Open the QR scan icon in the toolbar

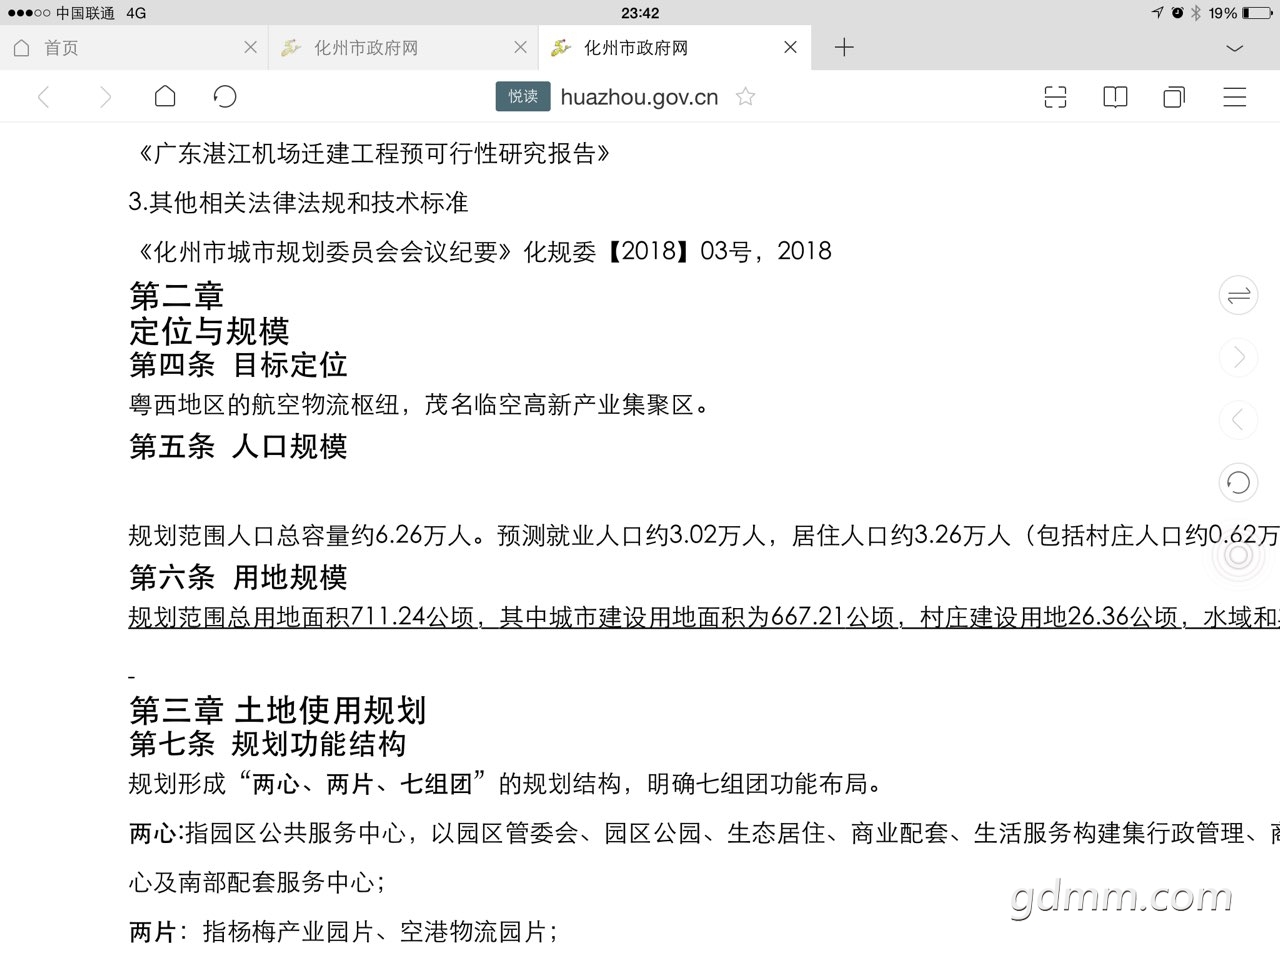(x=1055, y=97)
